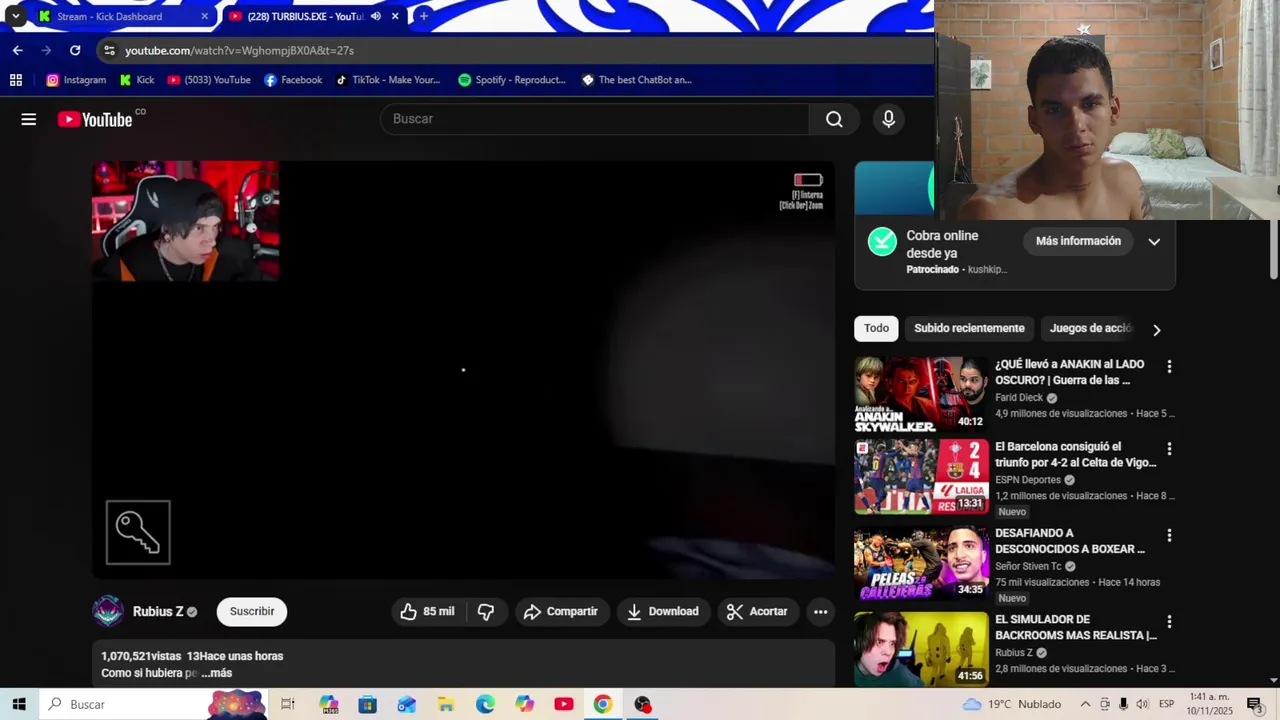
Task: Expand the video description with ...más
Action: [216, 673]
